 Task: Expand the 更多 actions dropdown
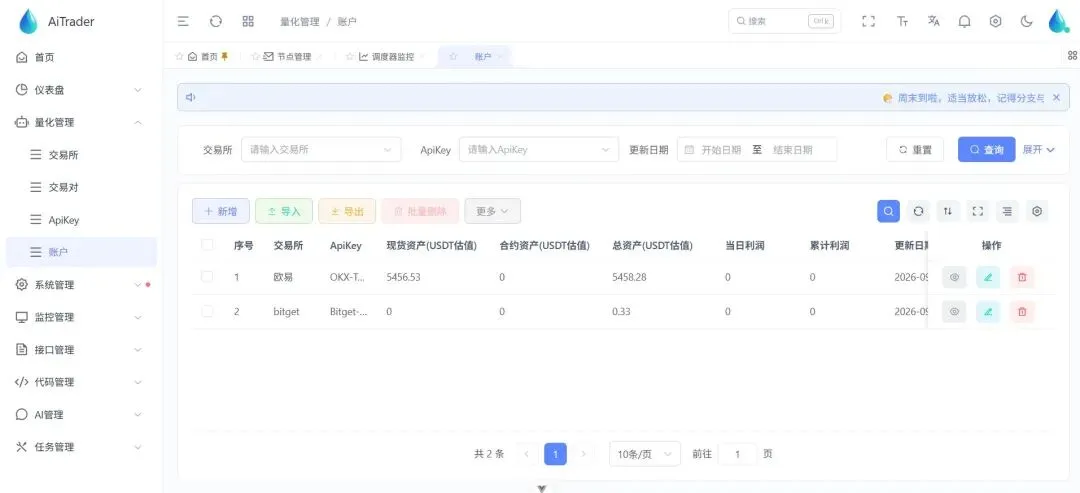(492, 211)
